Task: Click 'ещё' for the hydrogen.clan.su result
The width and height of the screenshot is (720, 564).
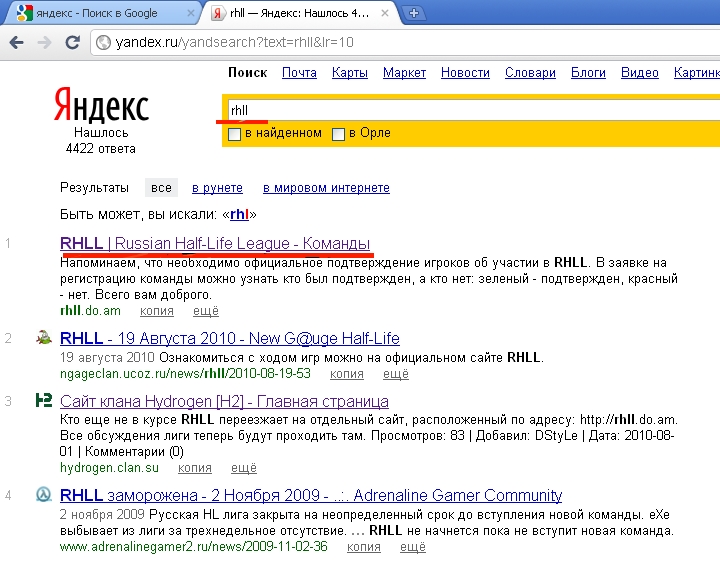Action: pos(244,468)
